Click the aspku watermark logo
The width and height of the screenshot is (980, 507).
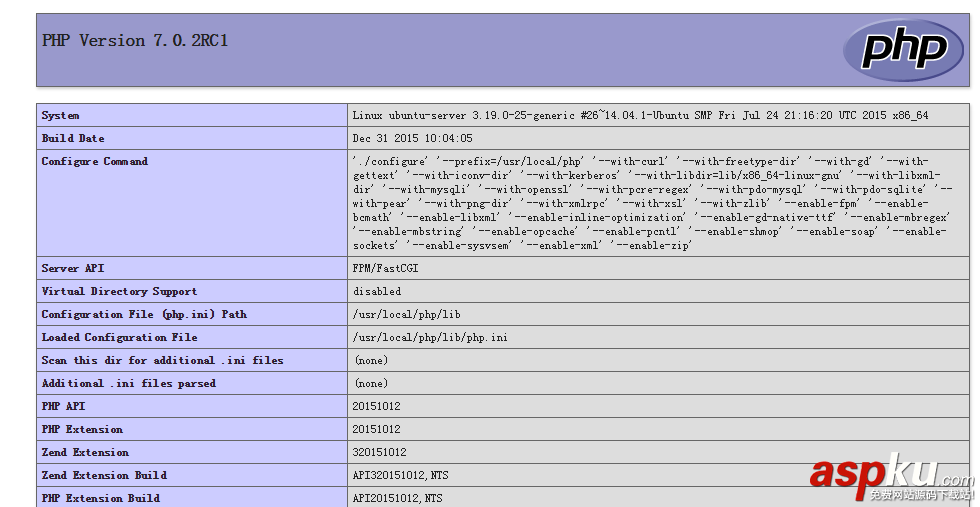pos(890,477)
